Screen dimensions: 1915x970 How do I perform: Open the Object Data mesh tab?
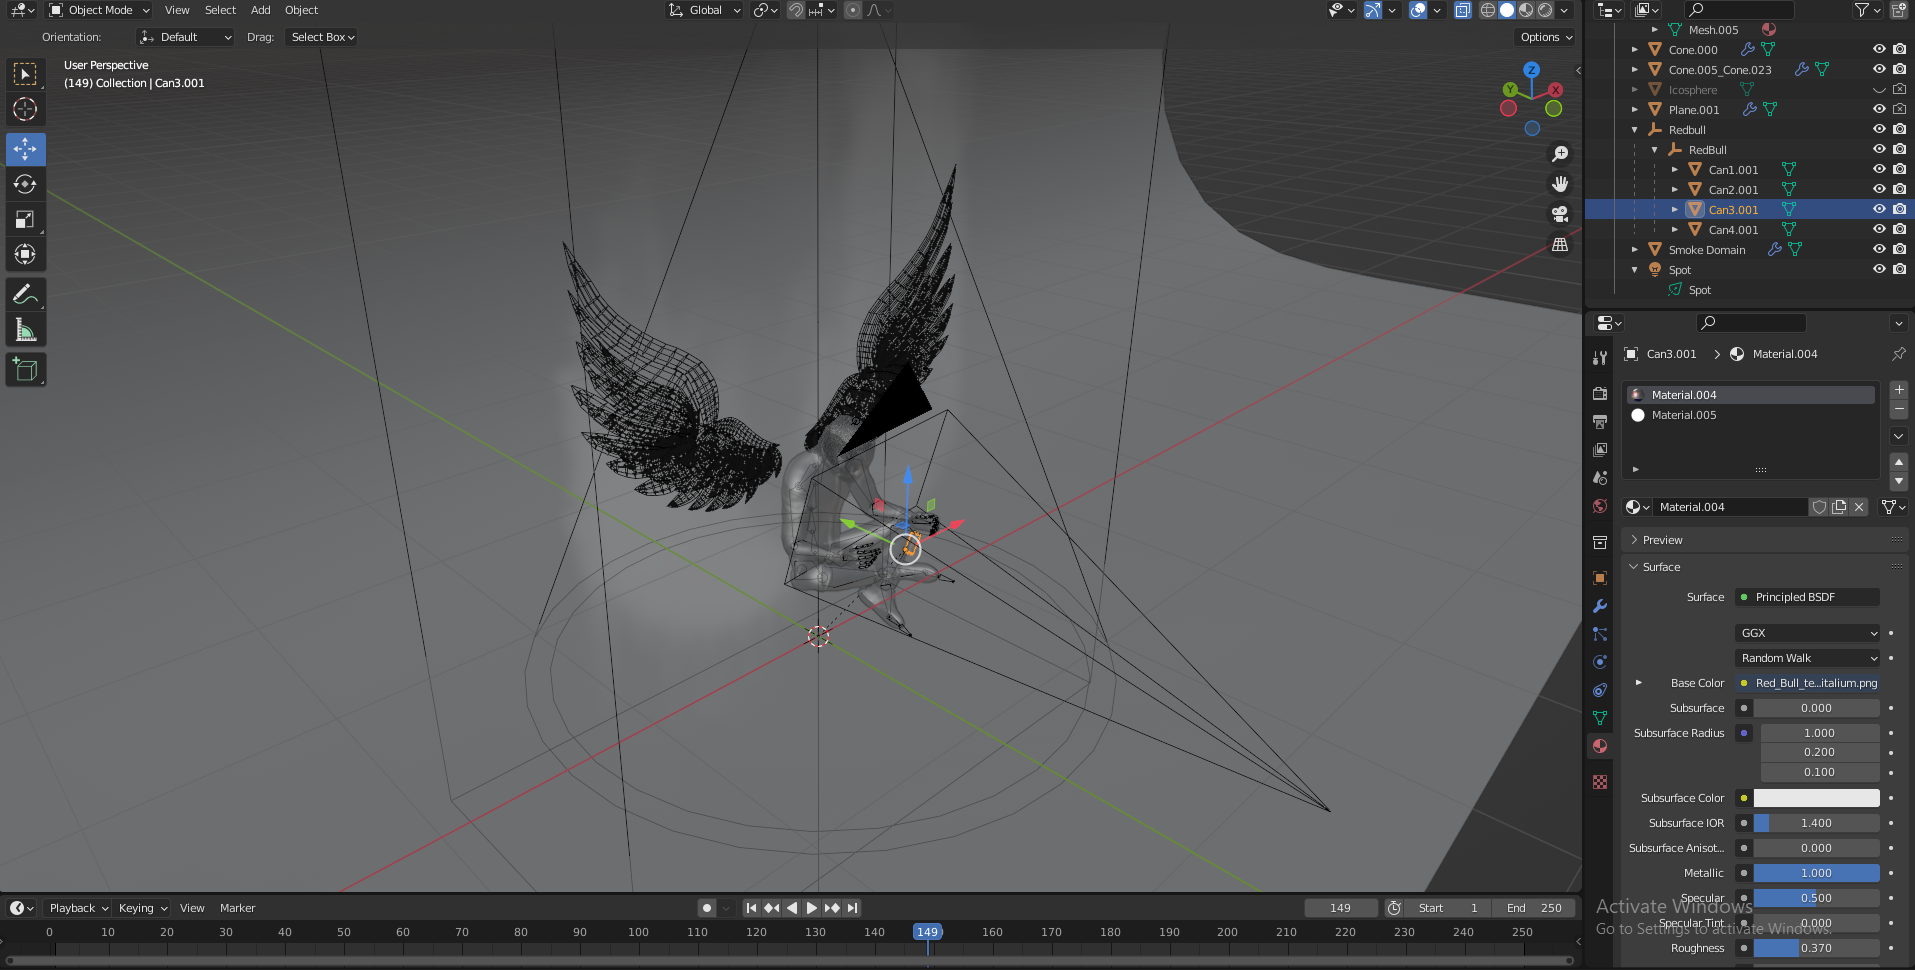[1600, 718]
